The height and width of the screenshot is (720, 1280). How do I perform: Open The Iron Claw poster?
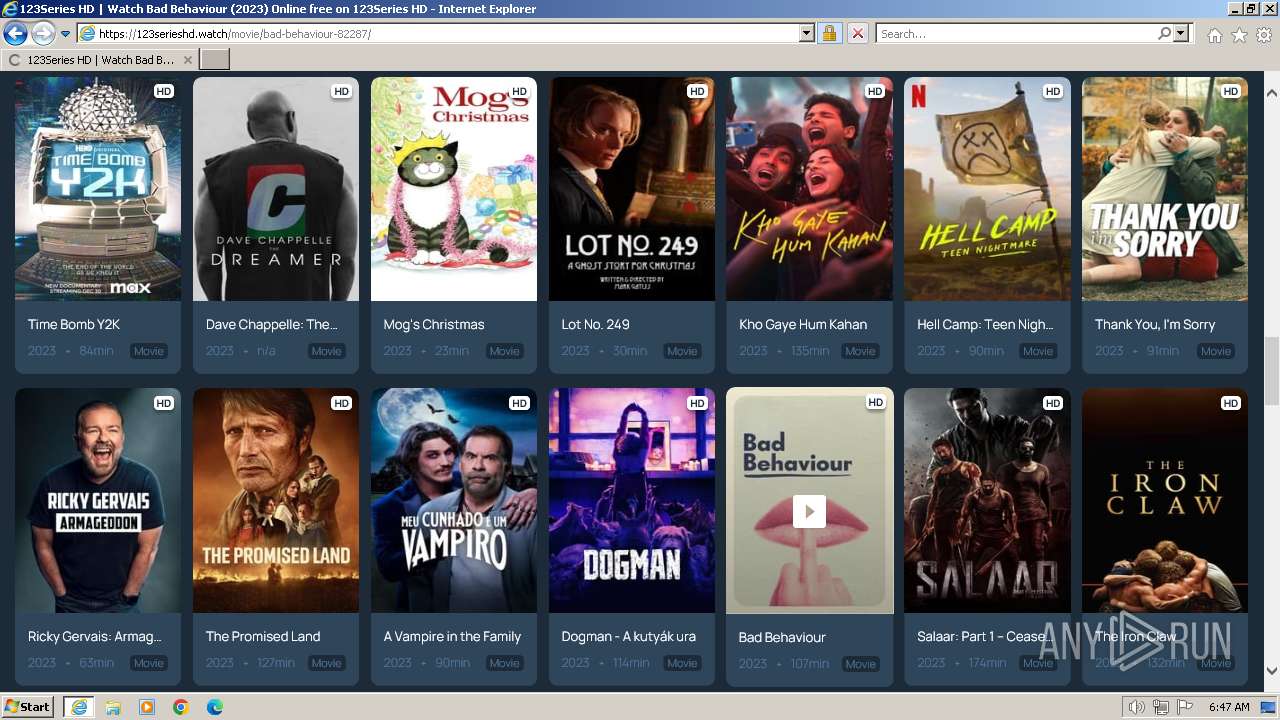[x=1165, y=500]
